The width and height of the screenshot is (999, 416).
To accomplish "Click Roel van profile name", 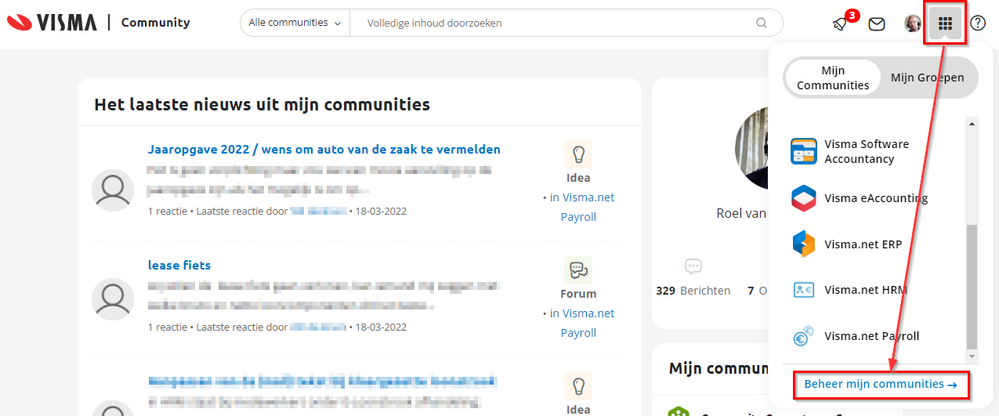I will click(743, 213).
